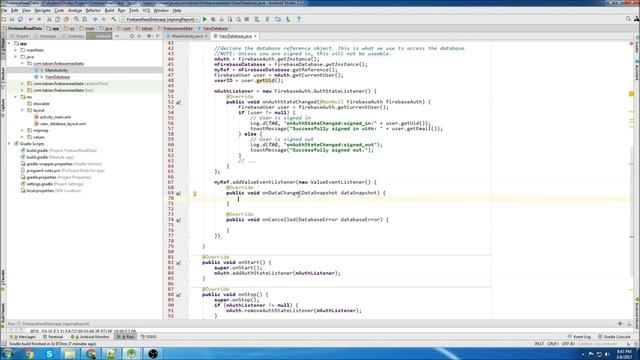Open the Terminal tool window
The image size is (640, 360).
pos(53,337)
